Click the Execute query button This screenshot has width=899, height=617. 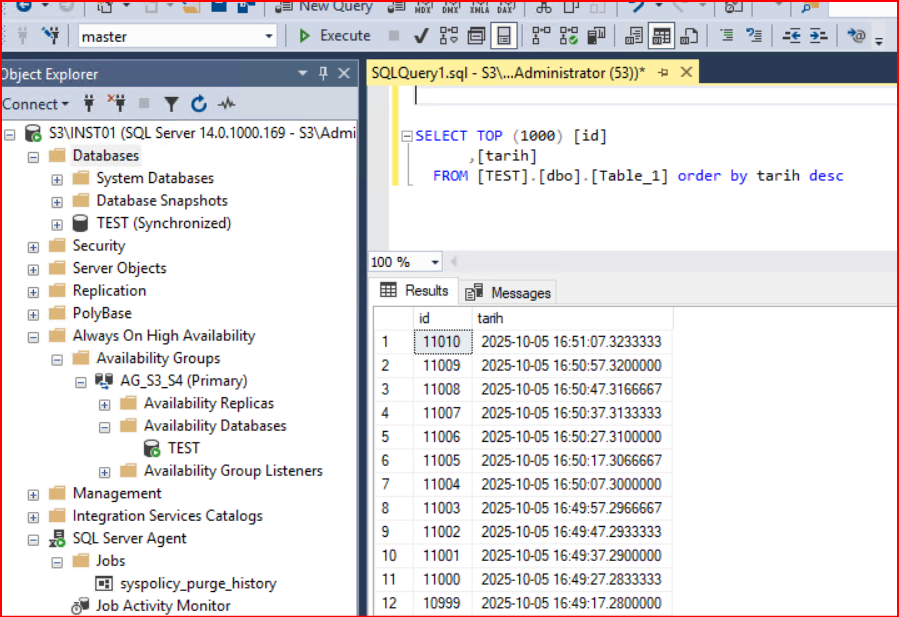(335, 36)
